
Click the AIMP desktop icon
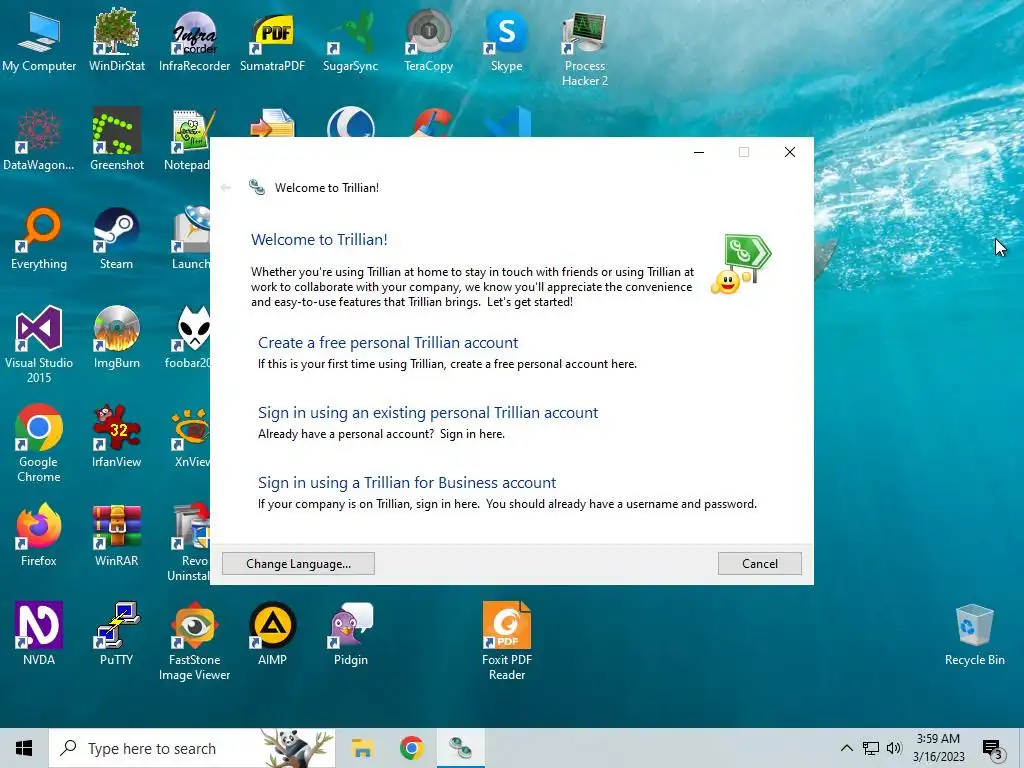tap(272, 635)
